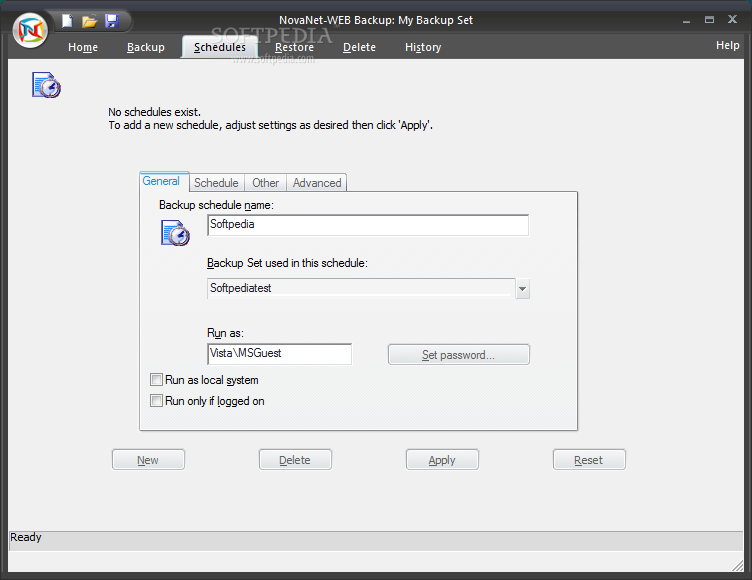Click the NovaNet application logo button
This screenshot has width=752, height=580.
tap(30, 30)
